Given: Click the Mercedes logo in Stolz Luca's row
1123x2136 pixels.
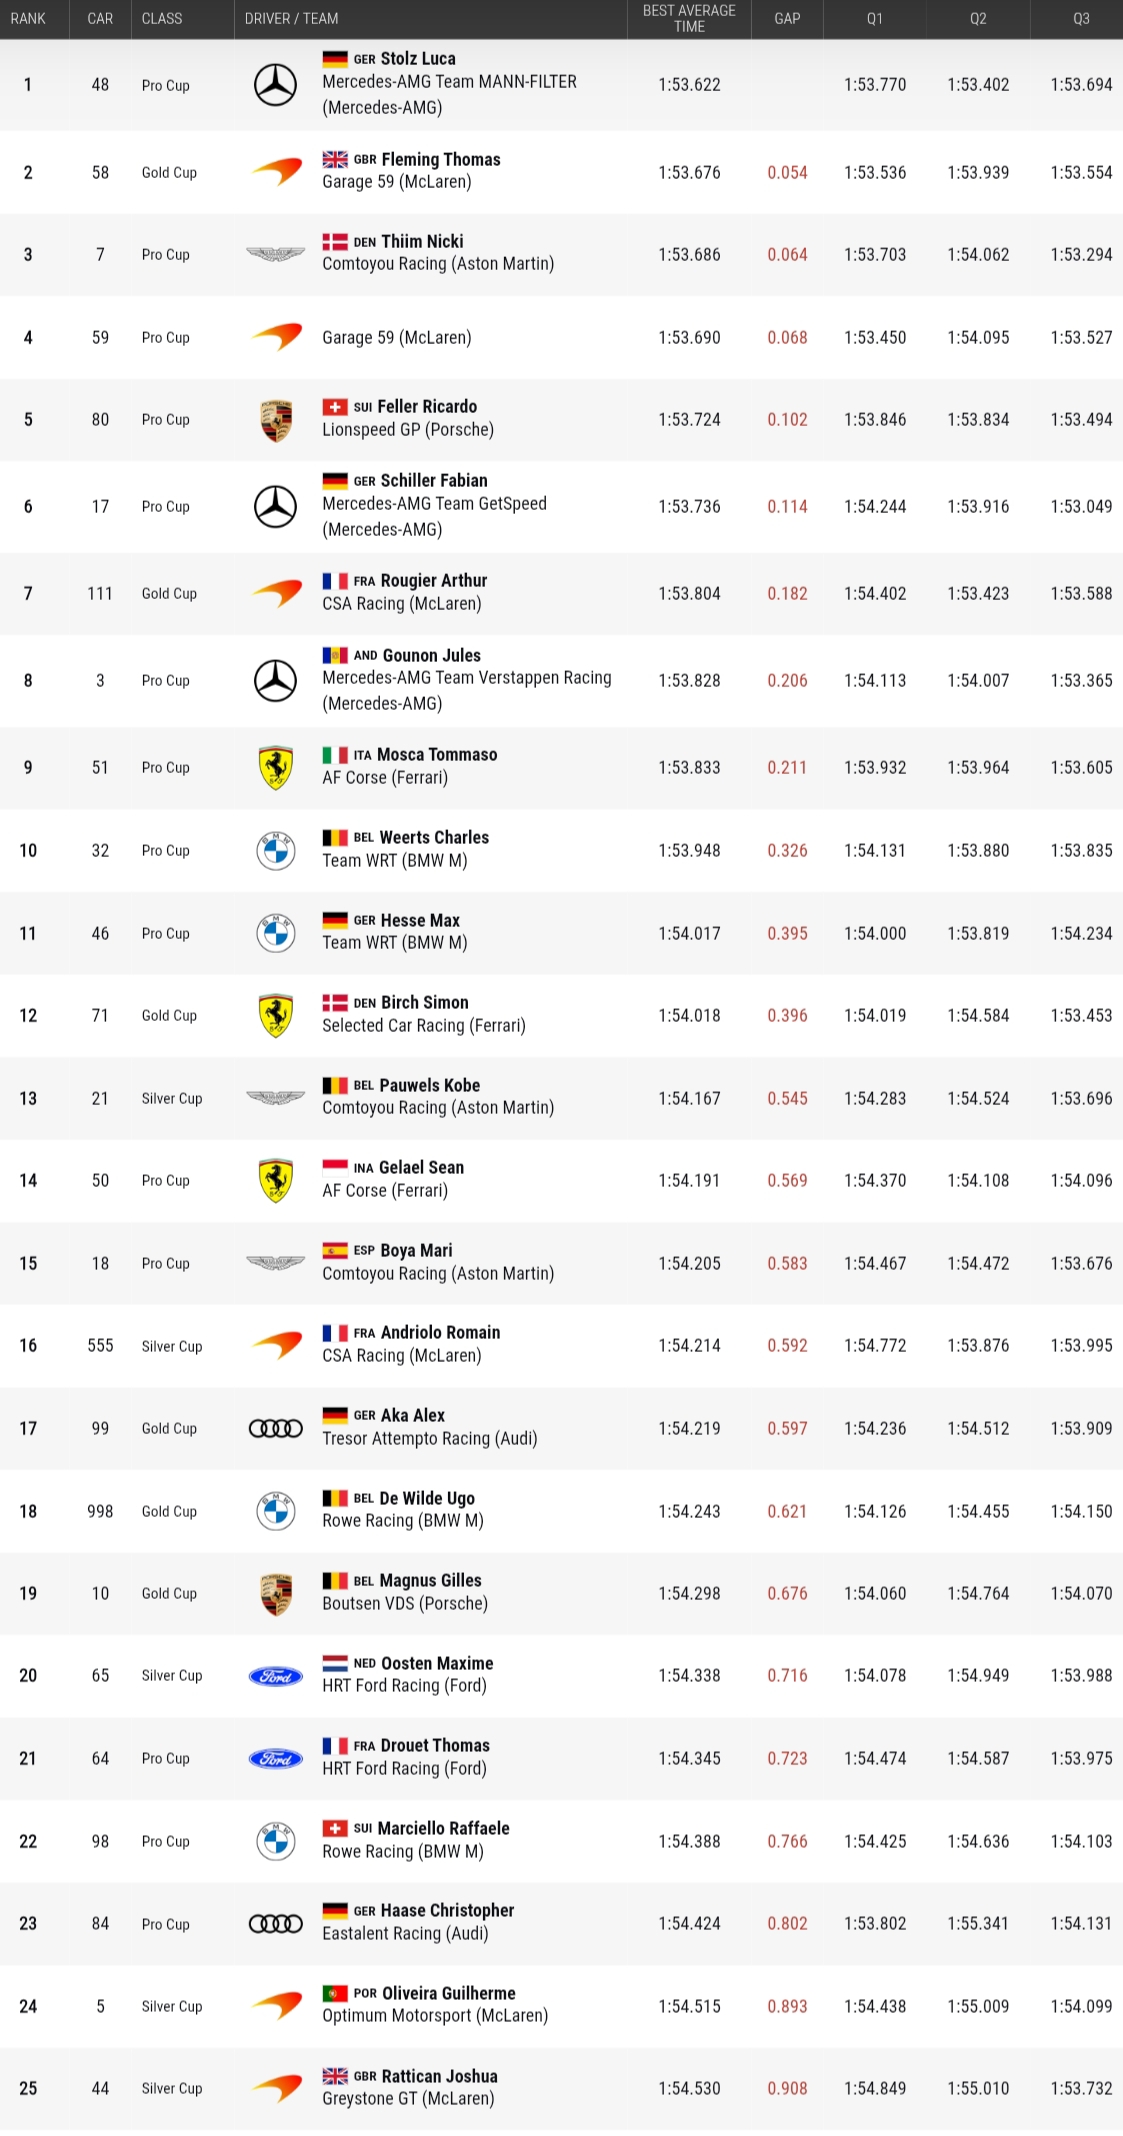Looking at the screenshot, I should point(275,85).
